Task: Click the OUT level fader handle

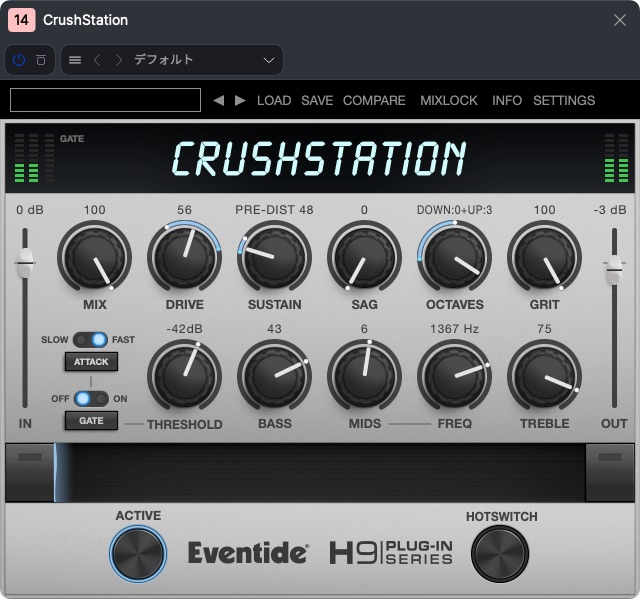Action: point(614,269)
